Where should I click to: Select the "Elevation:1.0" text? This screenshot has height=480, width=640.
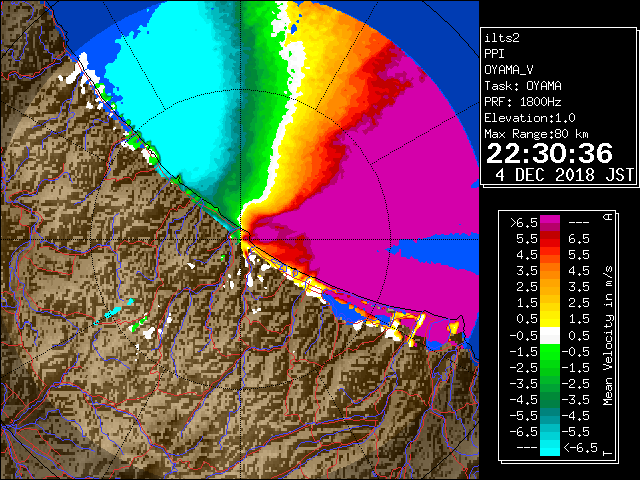coord(530,118)
